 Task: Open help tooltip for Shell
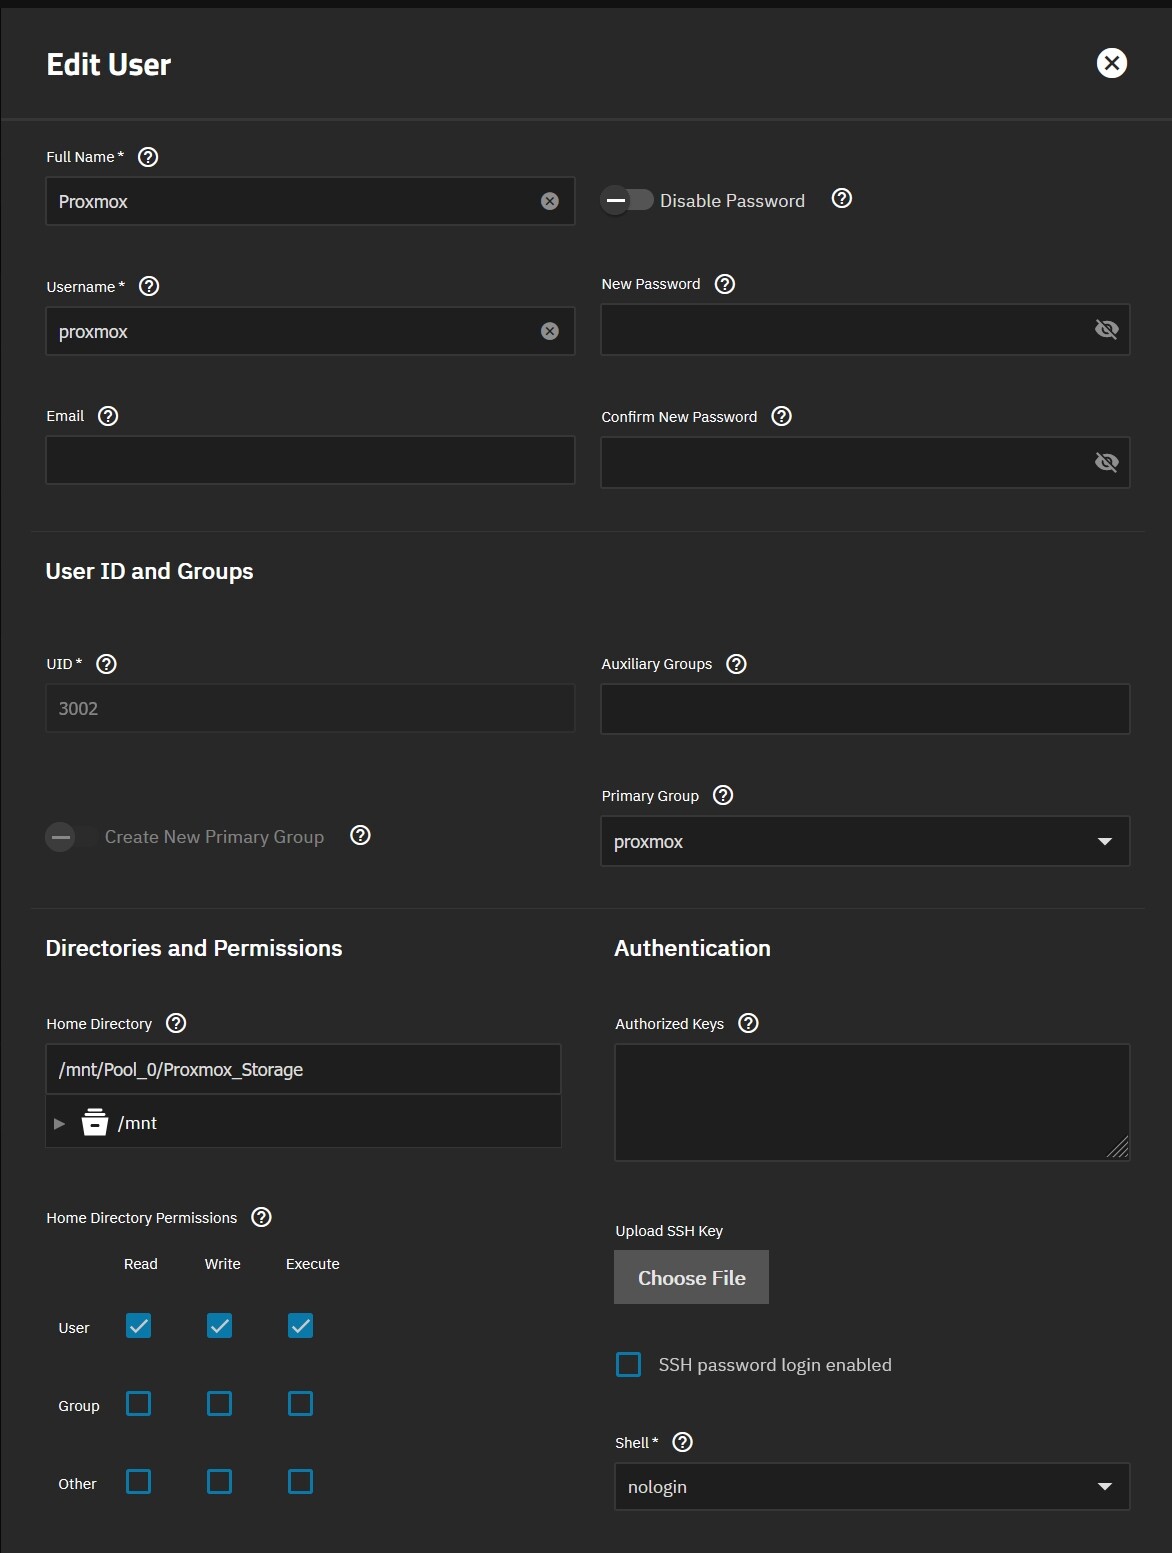[682, 1442]
